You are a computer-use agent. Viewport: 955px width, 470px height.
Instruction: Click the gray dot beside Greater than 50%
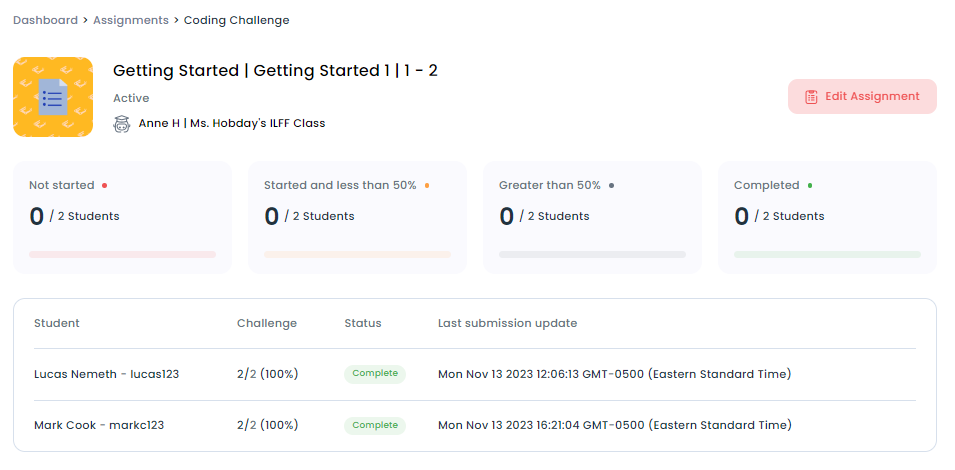point(611,185)
